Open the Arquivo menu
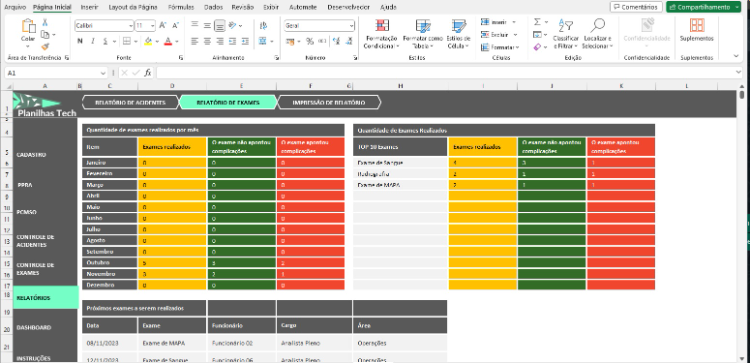750x363 pixels. coord(15,7)
